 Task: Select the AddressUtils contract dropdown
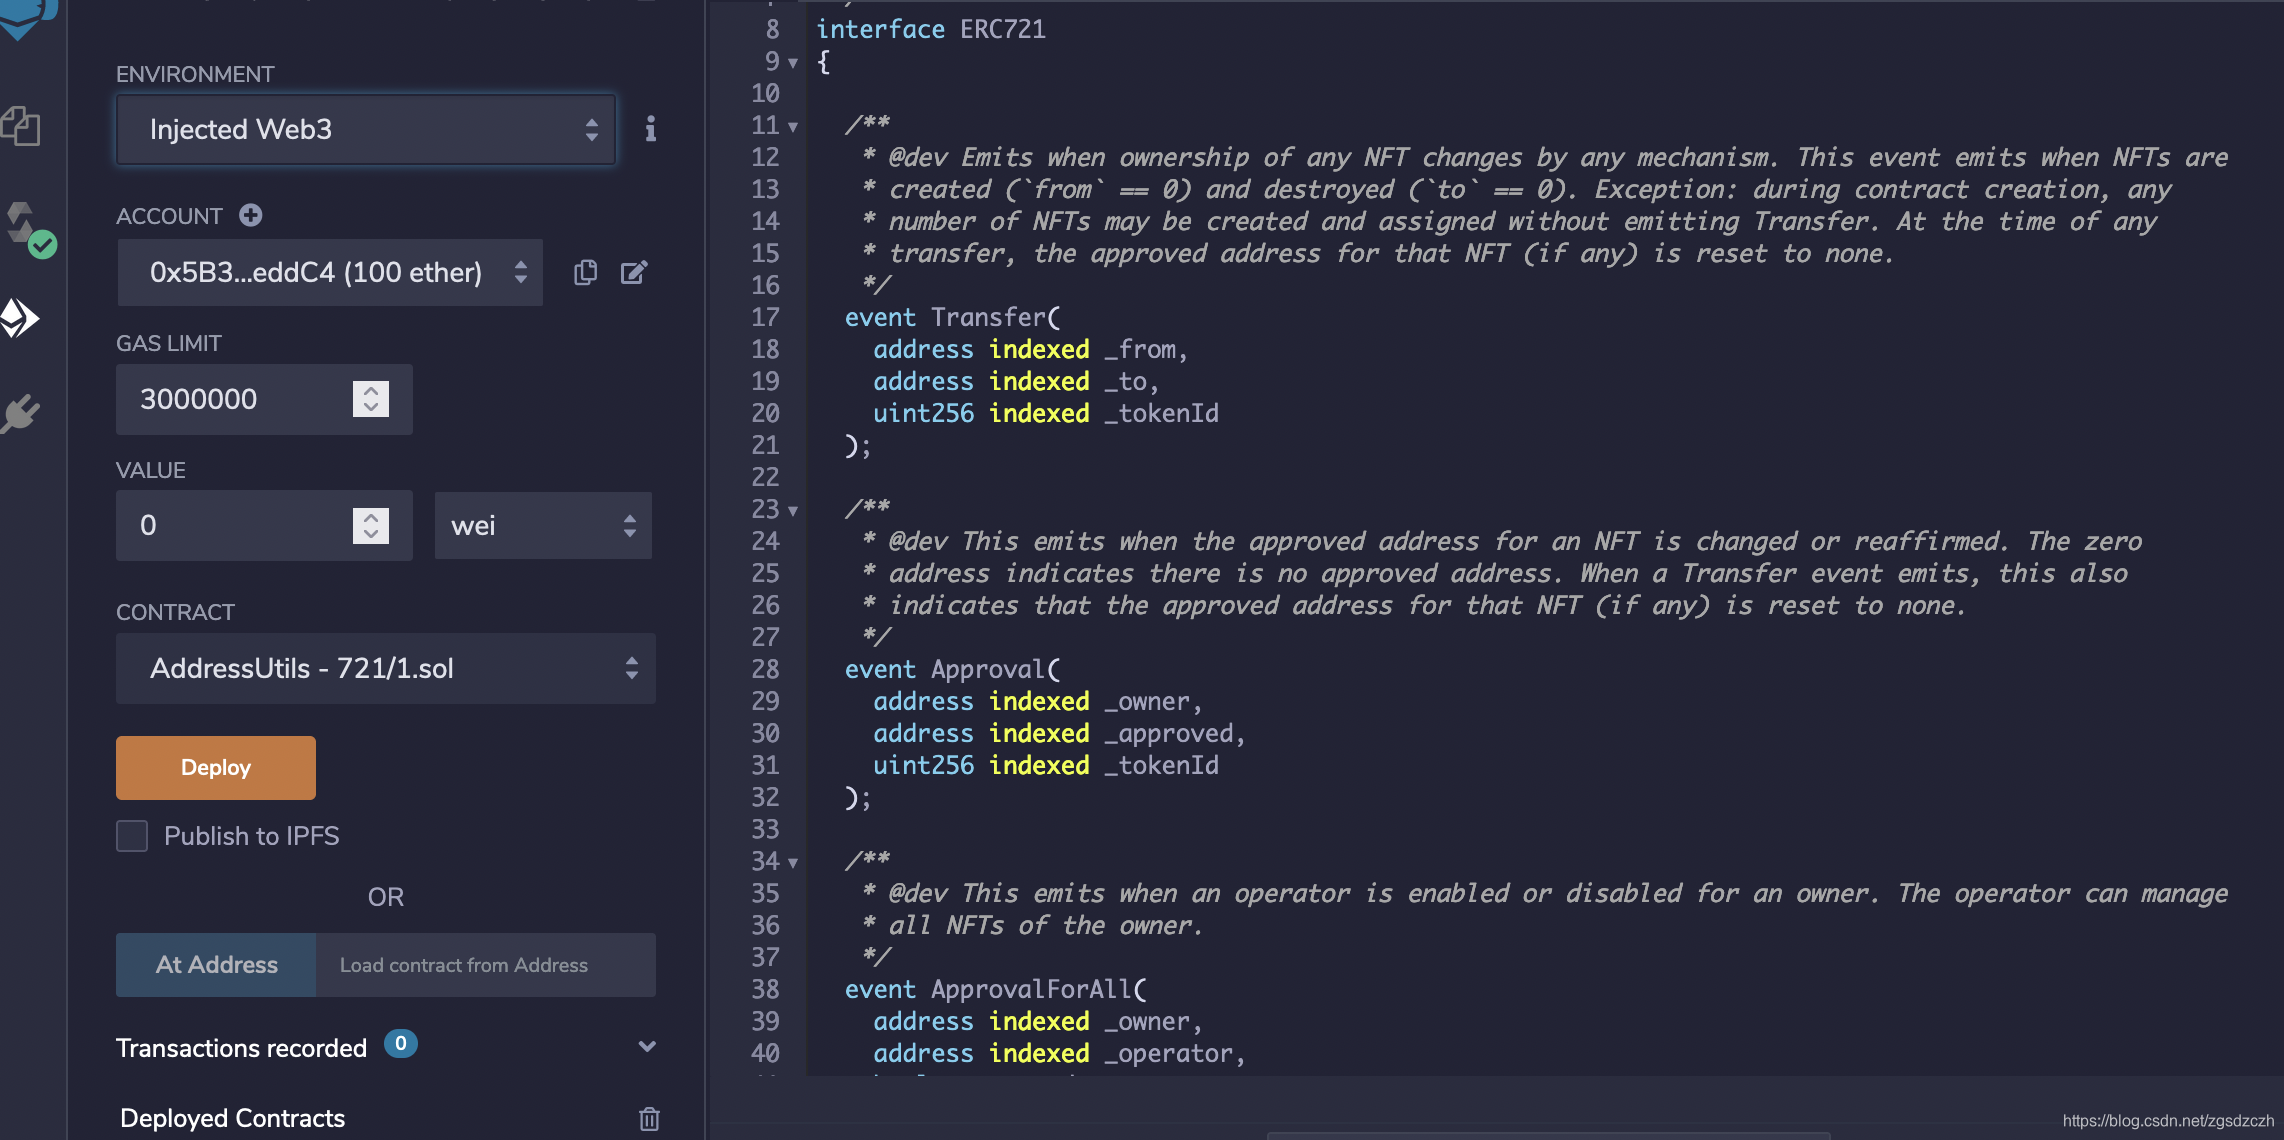point(386,669)
